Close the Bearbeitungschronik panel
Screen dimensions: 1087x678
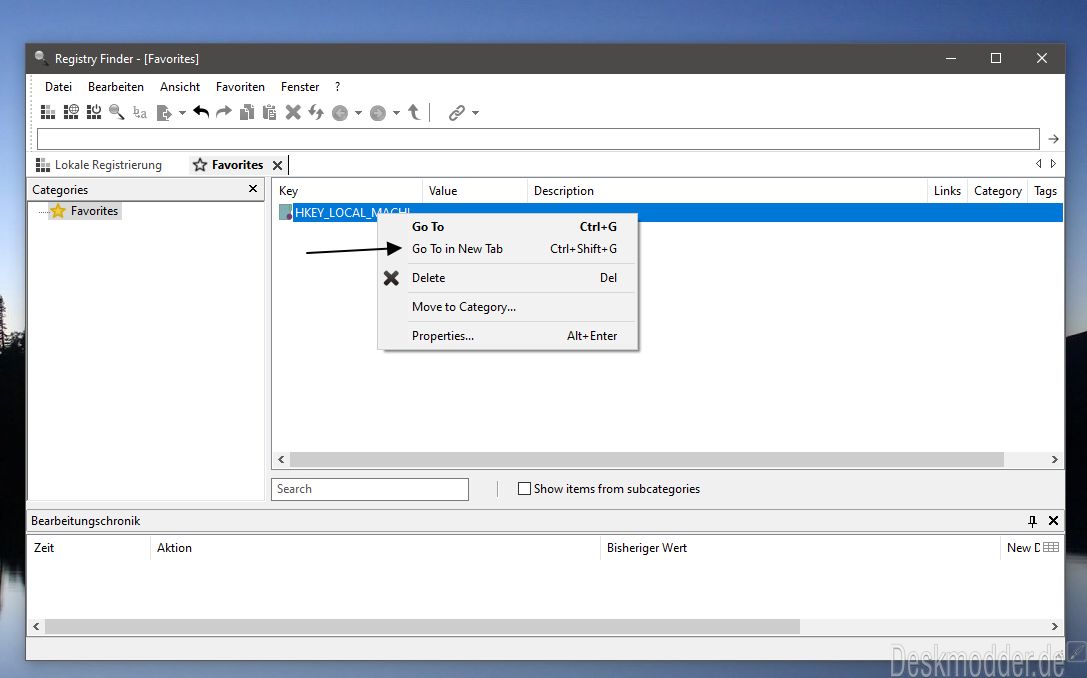(x=1053, y=521)
